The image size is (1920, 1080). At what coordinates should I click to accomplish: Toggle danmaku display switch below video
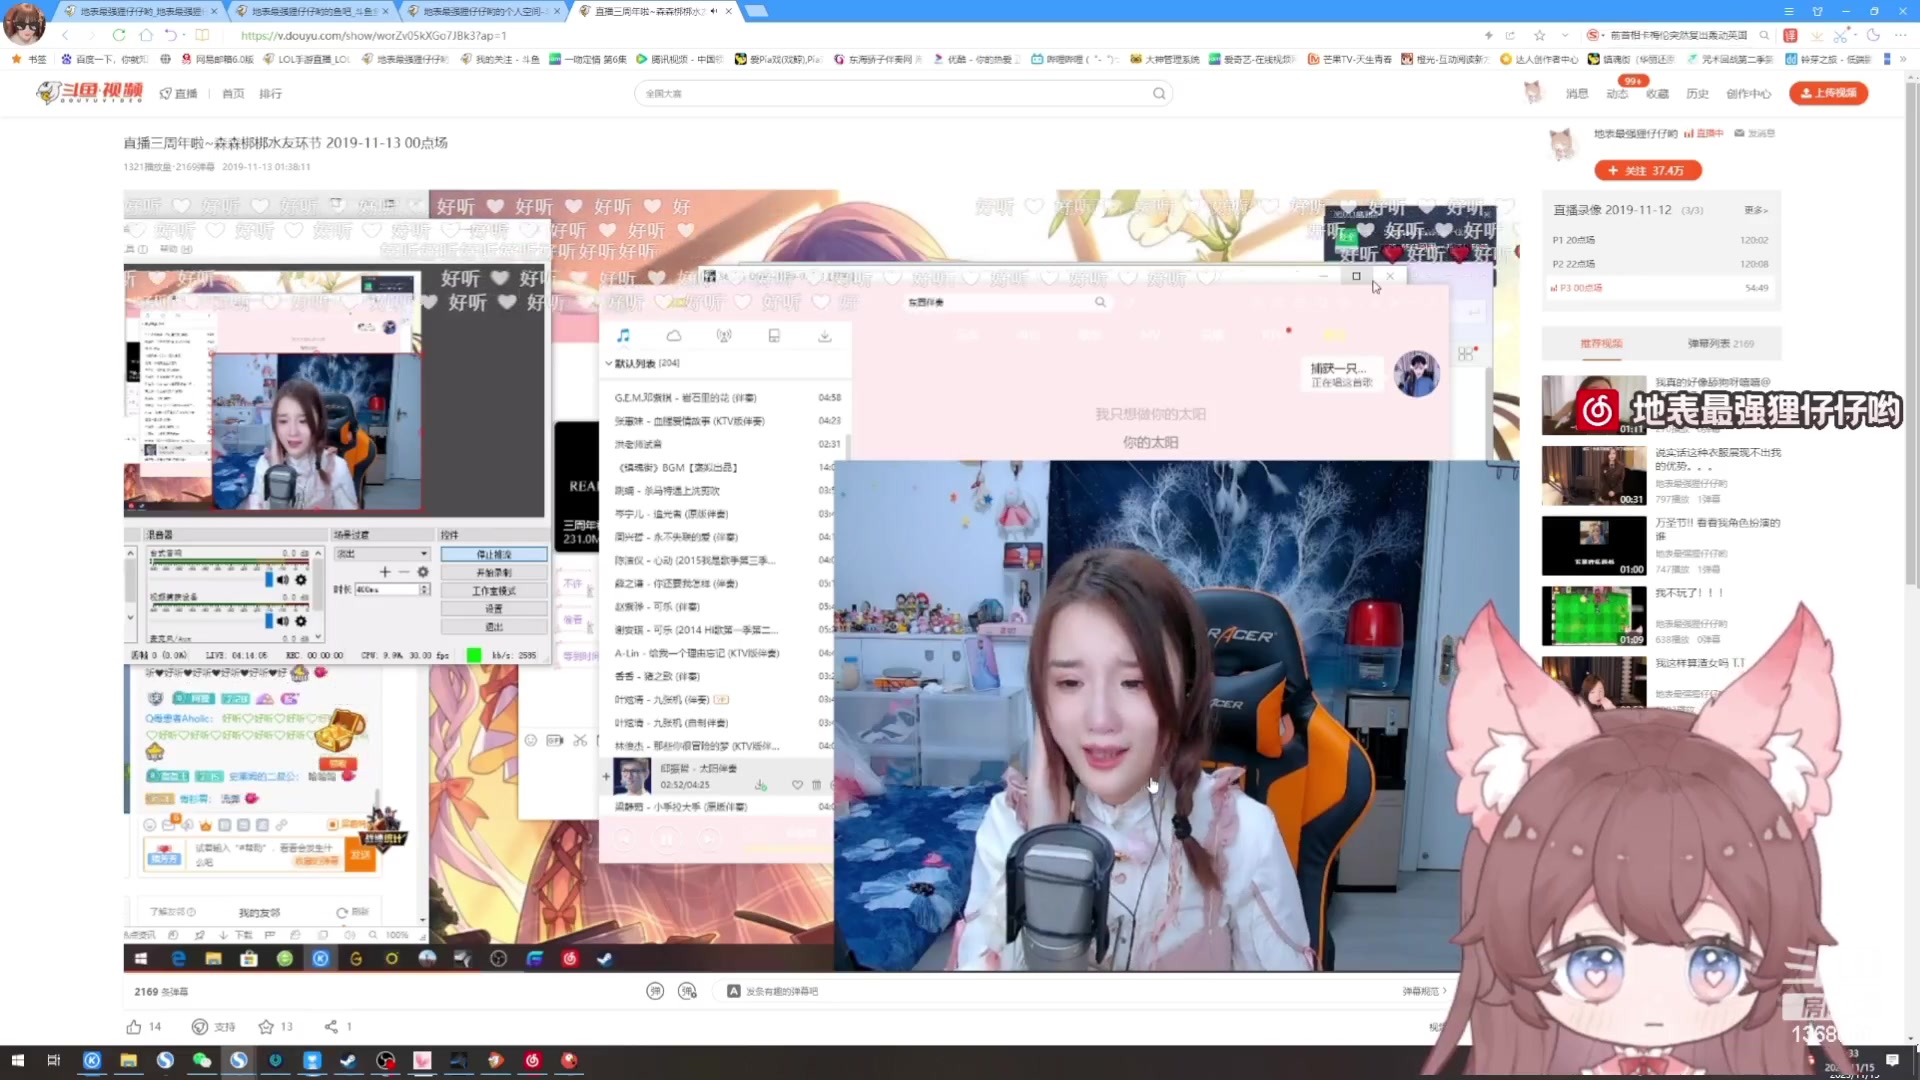coord(655,991)
